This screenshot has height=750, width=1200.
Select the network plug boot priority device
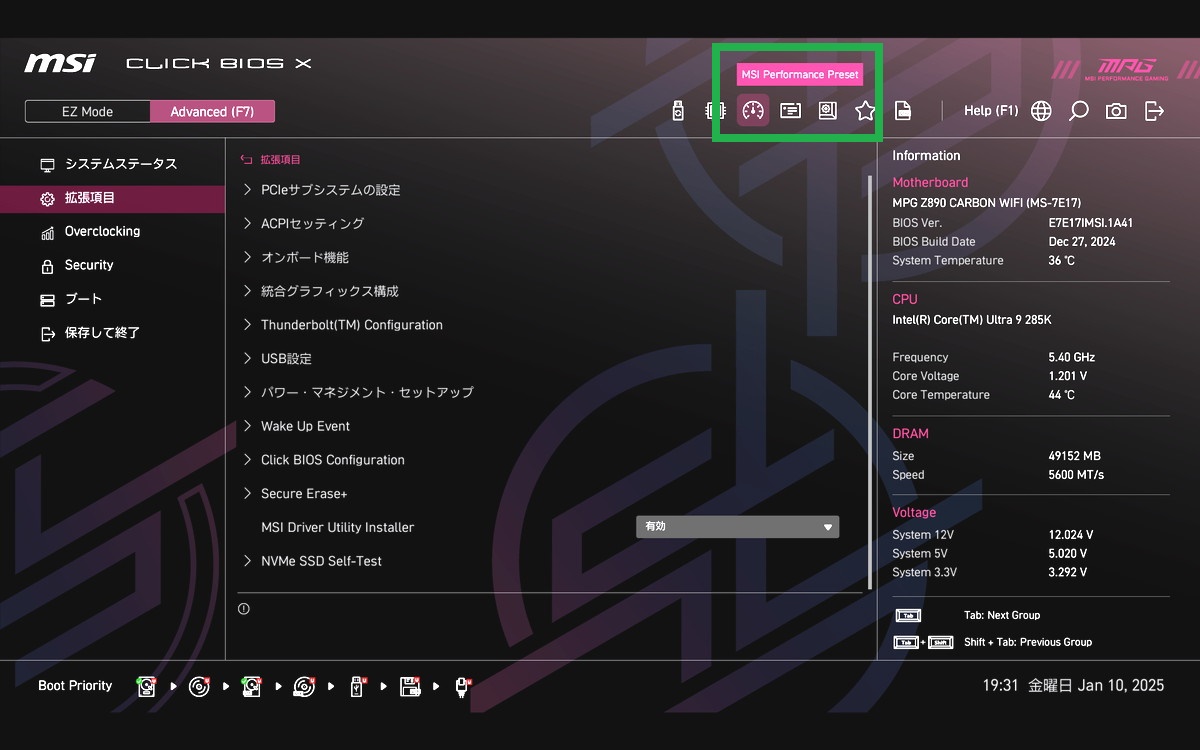click(x=462, y=686)
